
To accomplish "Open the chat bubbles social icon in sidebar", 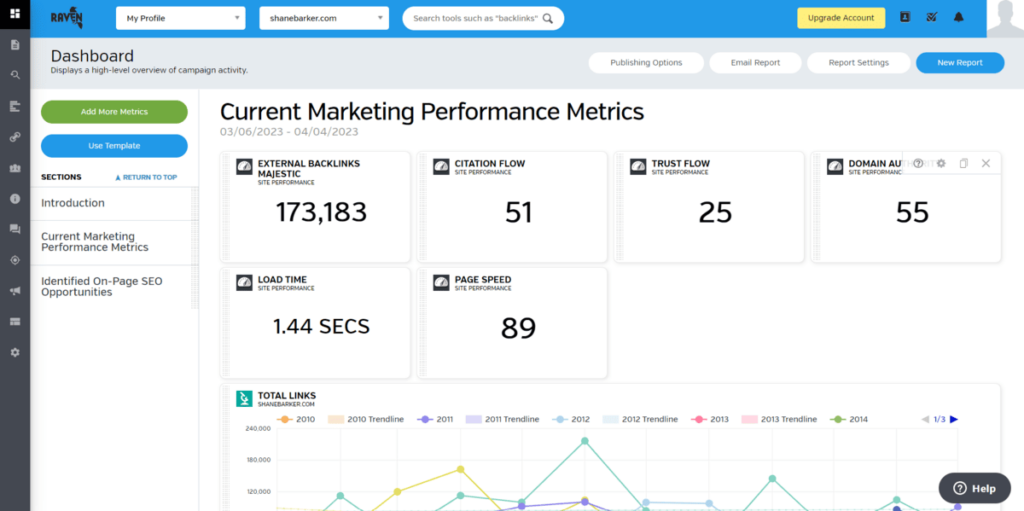I will pyautogui.click(x=15, y=229).
